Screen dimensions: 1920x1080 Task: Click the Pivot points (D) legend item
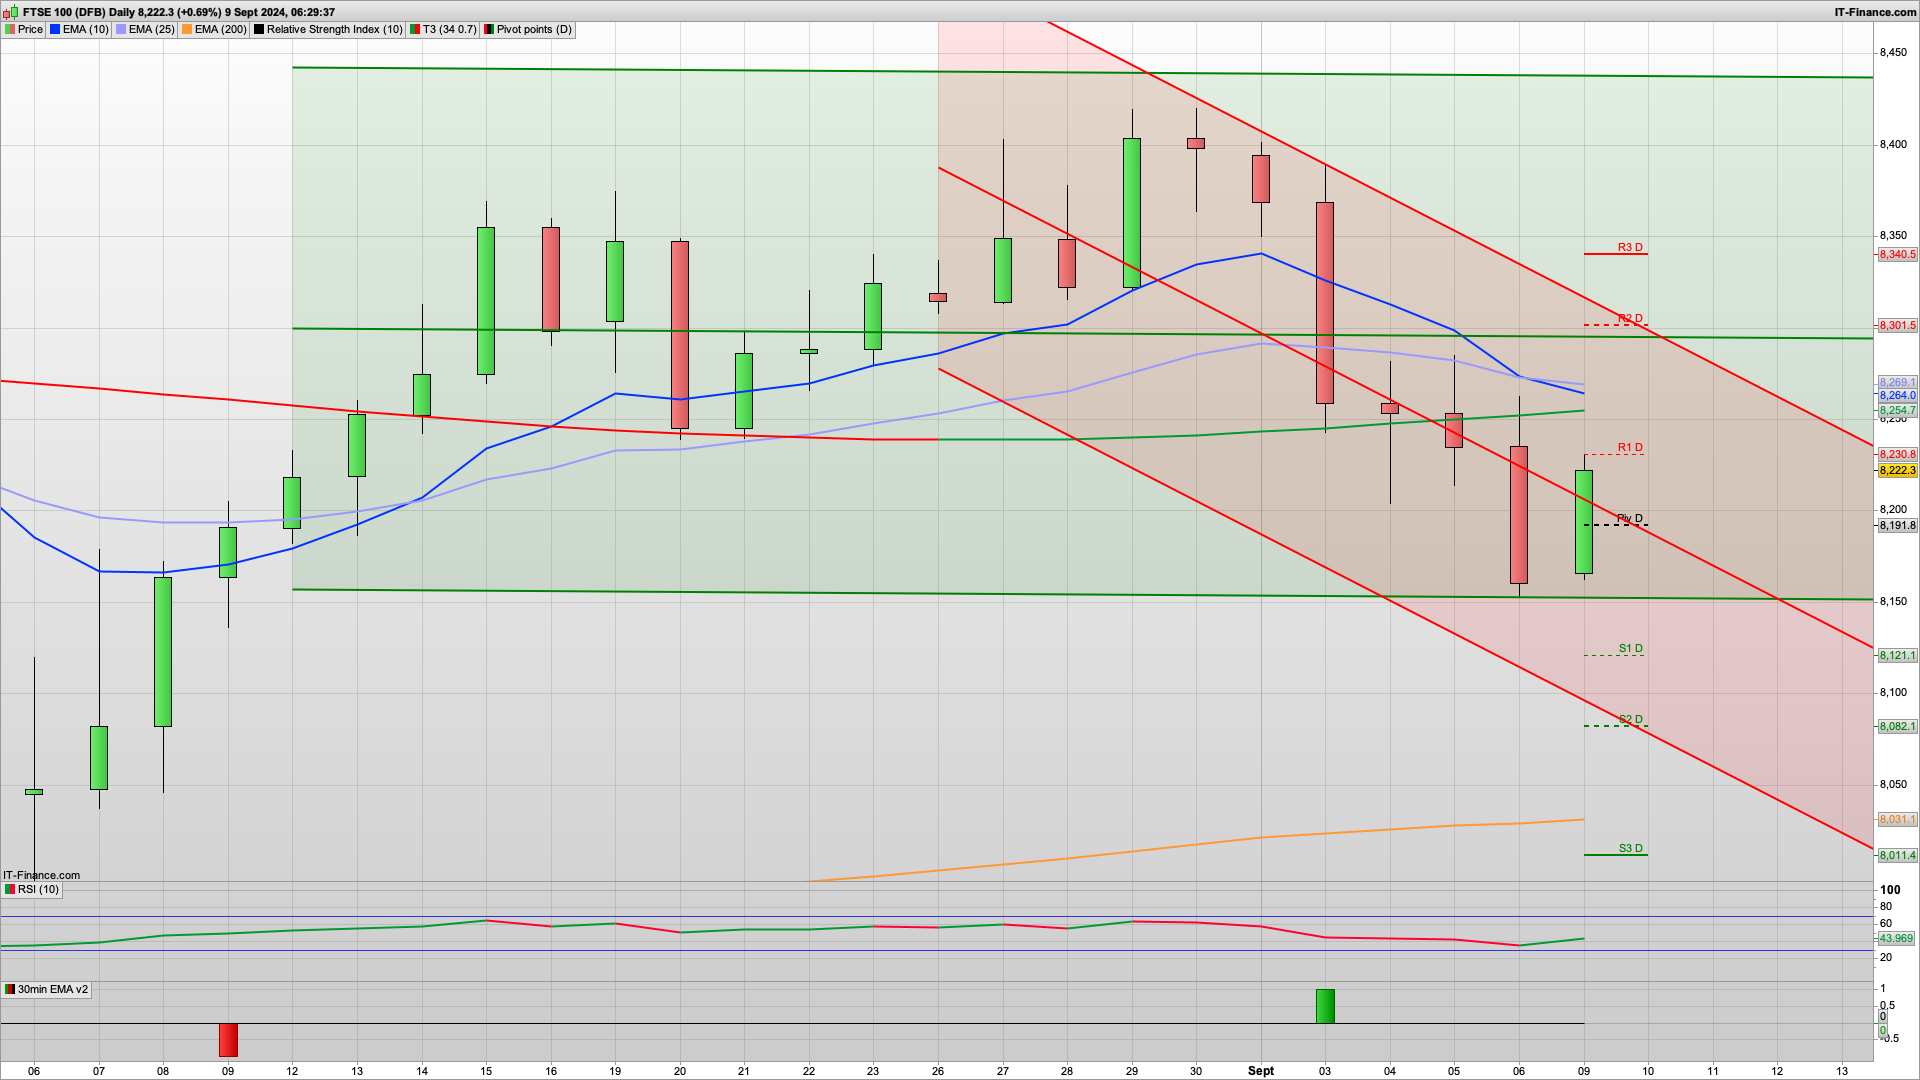(x=530, y=29)
